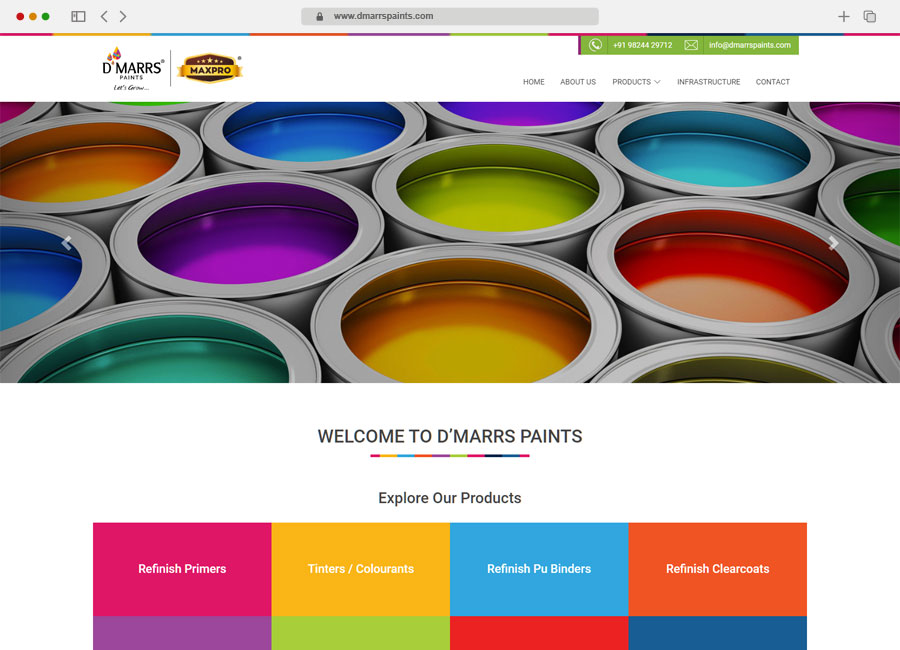900x650 pixels.
Task: Open the Contact page link
Action: click(x=773, y=82)
